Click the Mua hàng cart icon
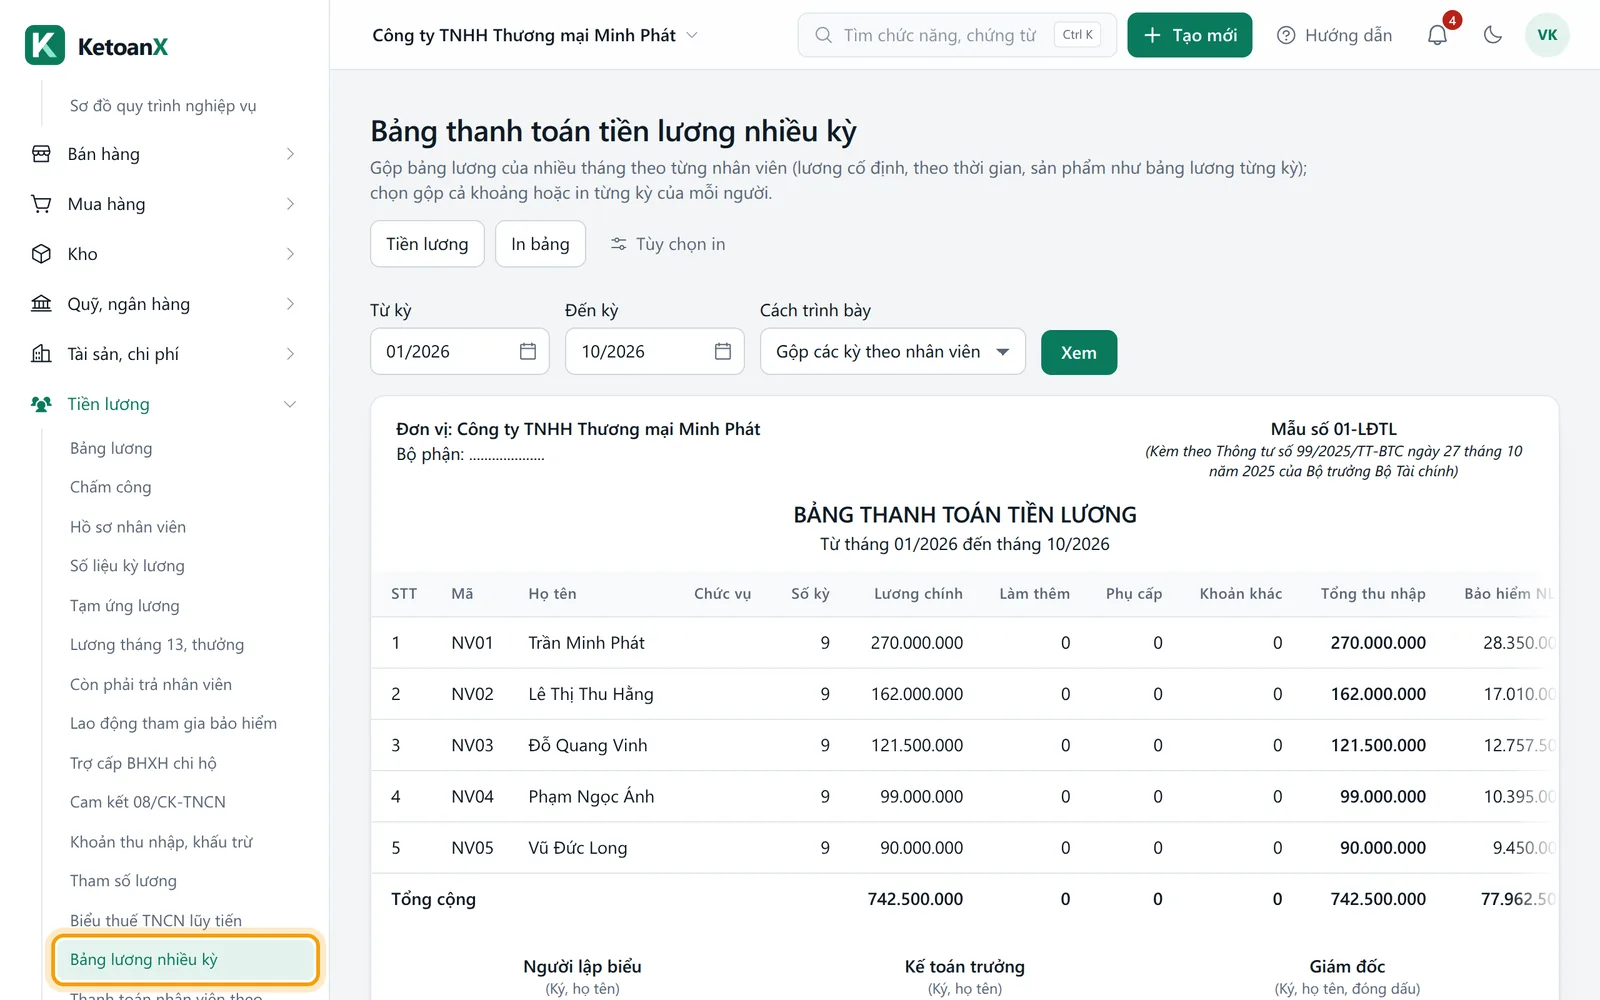This screenshot has width=1600, height=1000. [x=41, y=204]
